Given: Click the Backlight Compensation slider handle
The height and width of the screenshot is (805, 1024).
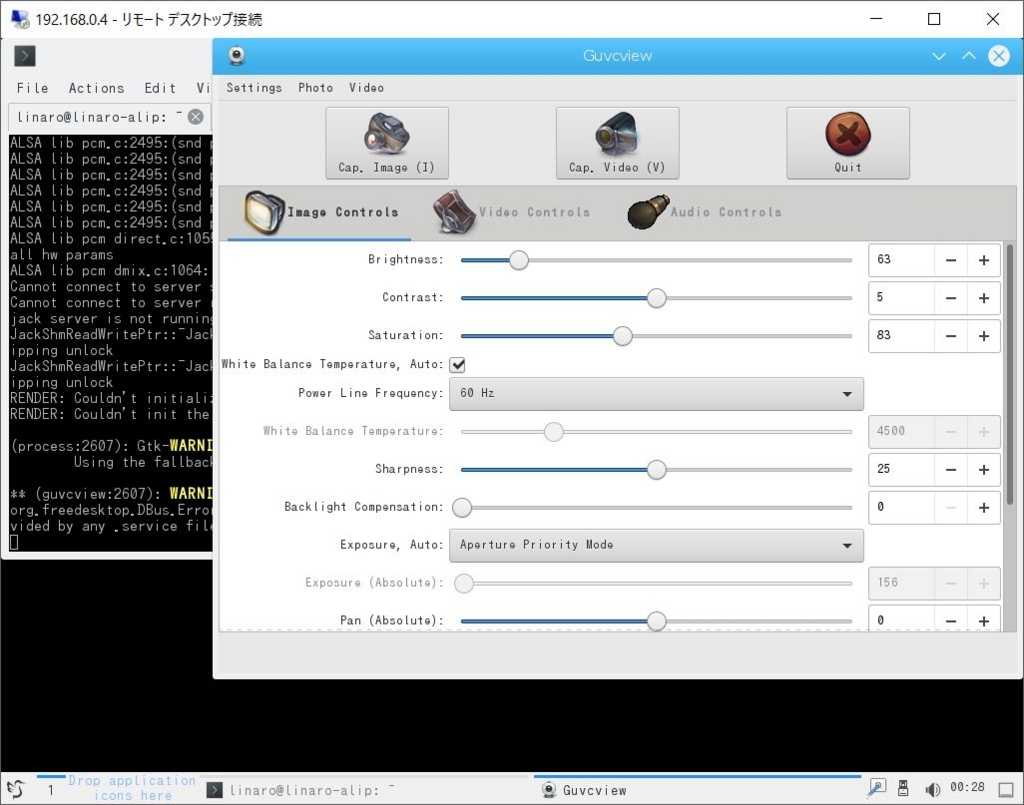Looking at the screenshot, I should click(x=462, y=507).
